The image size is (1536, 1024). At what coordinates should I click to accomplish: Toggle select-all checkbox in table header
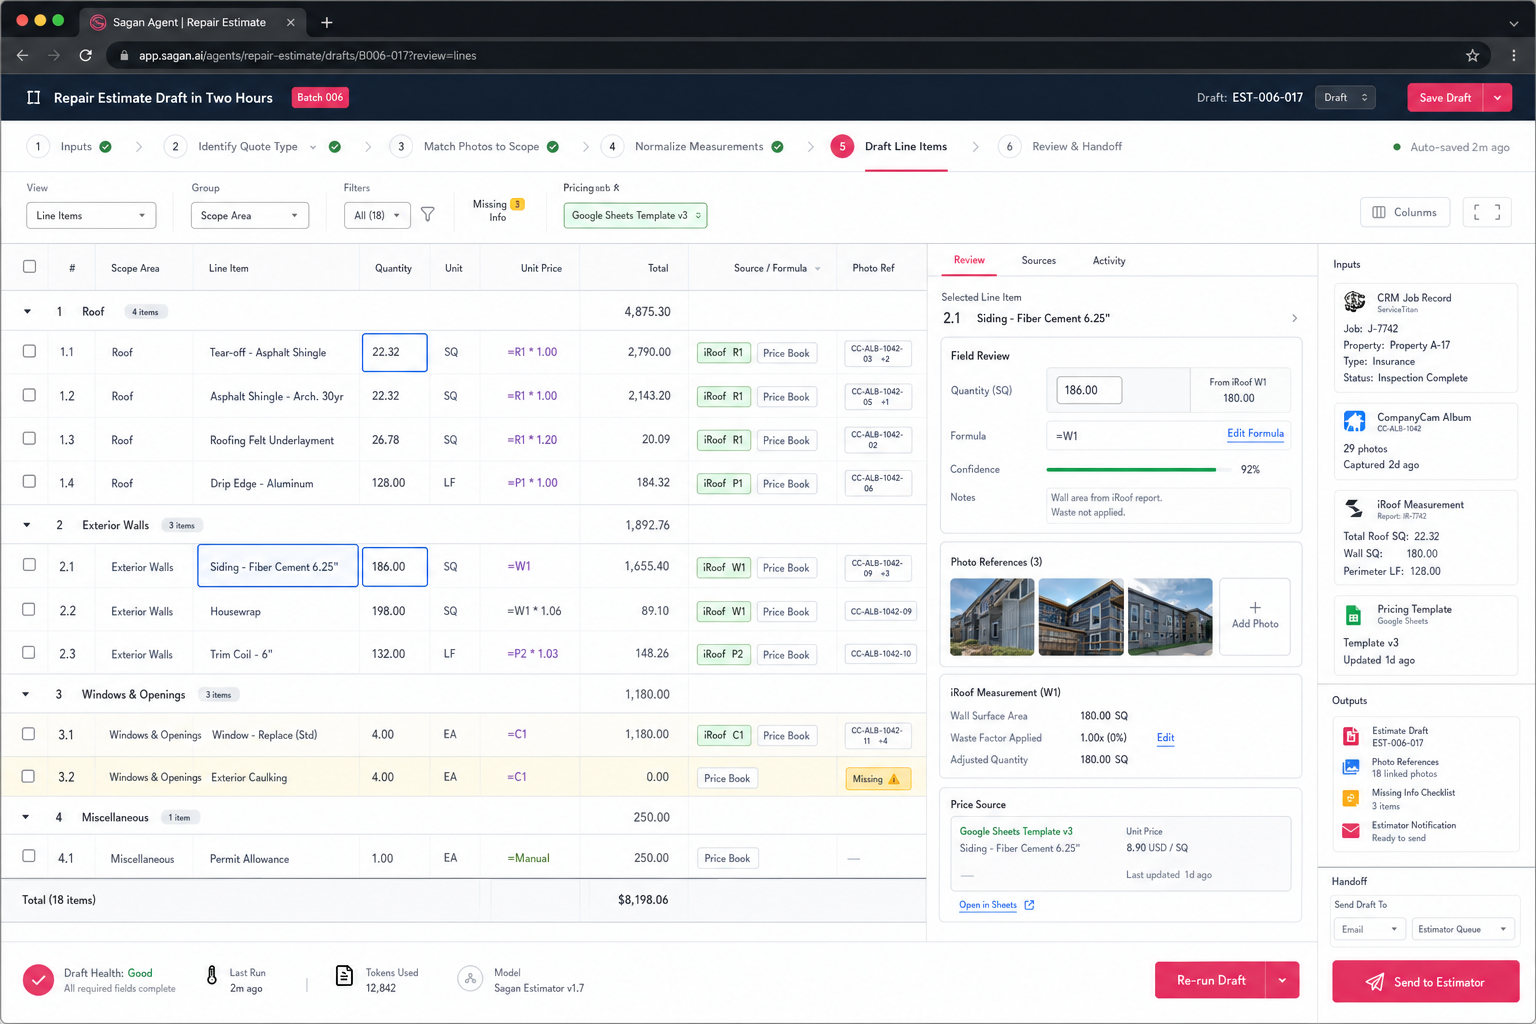[x=29, y=266]
